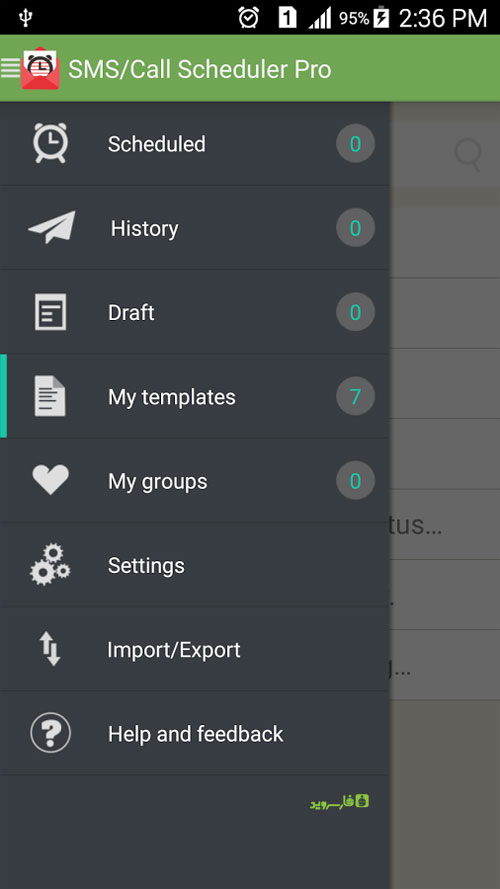Tap the alarm icon in status bar
The width and height of the screenshot is (500, 889).
248,18
